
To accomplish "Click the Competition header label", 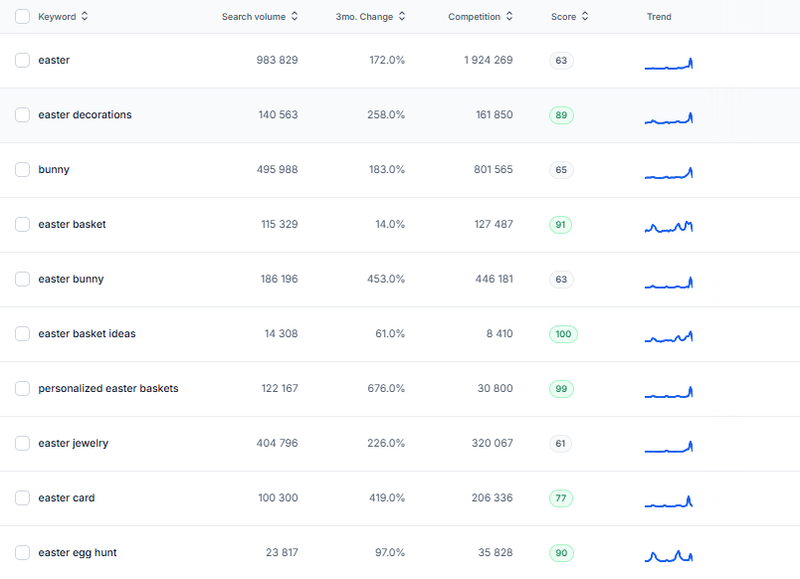I will pyautogui.click(x=474, y=17).
